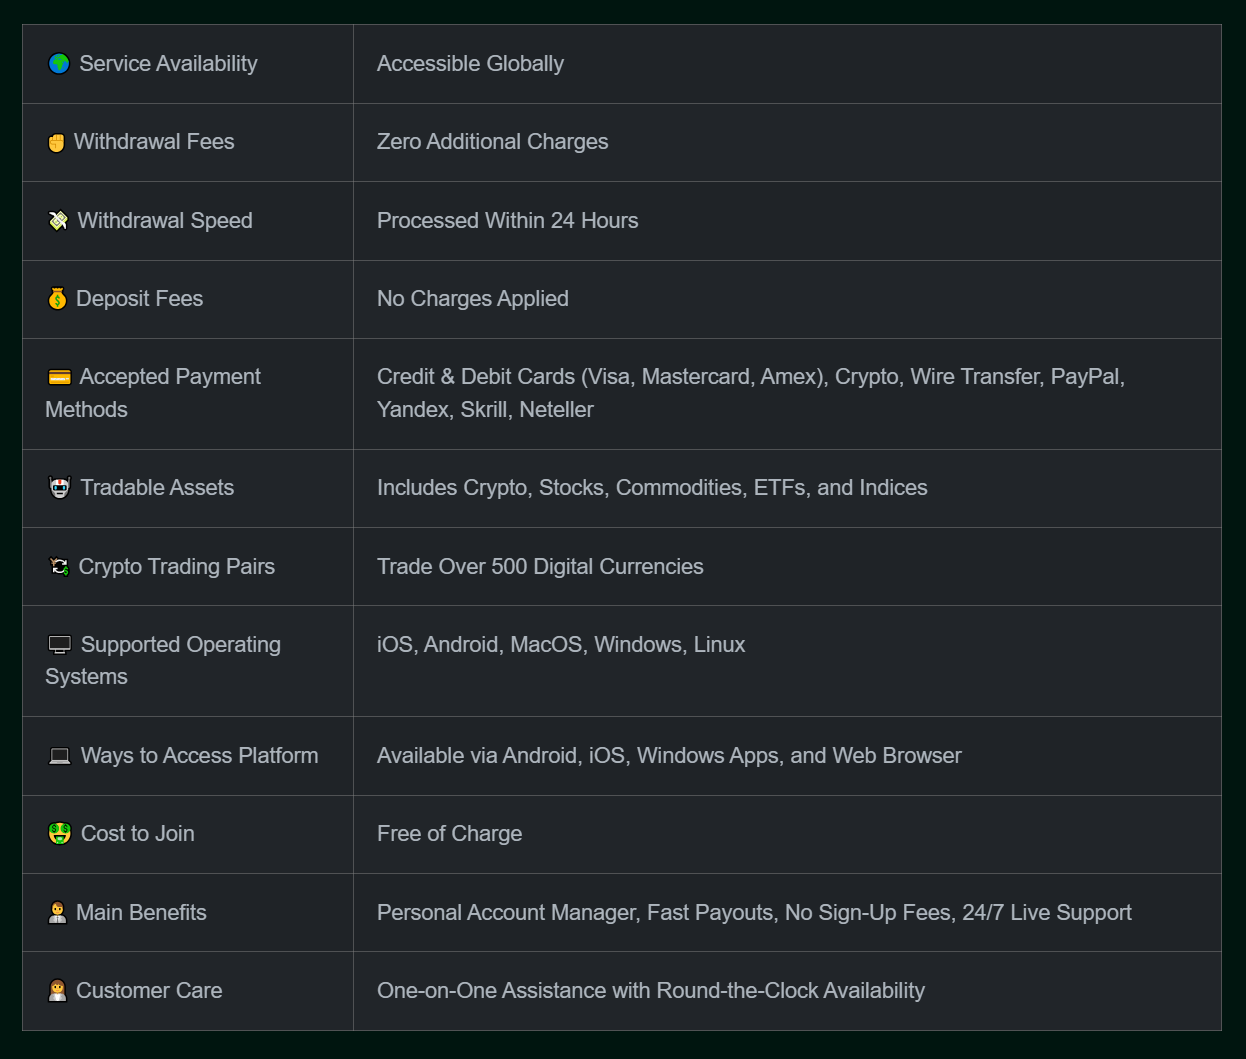This screenshot has width=1246, height=1059.
Task: Click the laptop icon beside Ways to Access Platform
Action: pos(60,756)
